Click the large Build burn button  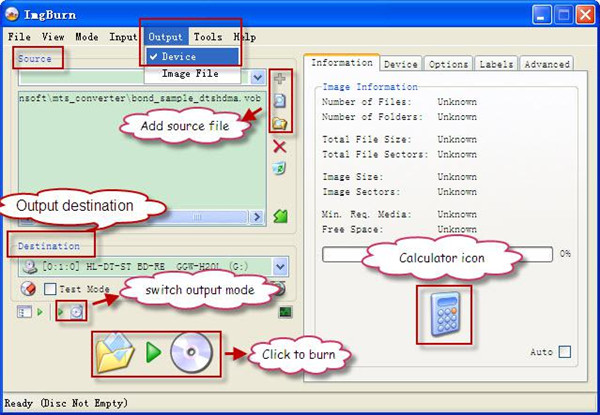[156, 353]
